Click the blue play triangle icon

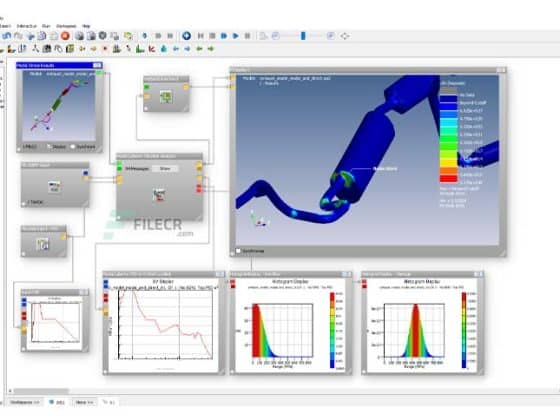(x=236, y=36)
